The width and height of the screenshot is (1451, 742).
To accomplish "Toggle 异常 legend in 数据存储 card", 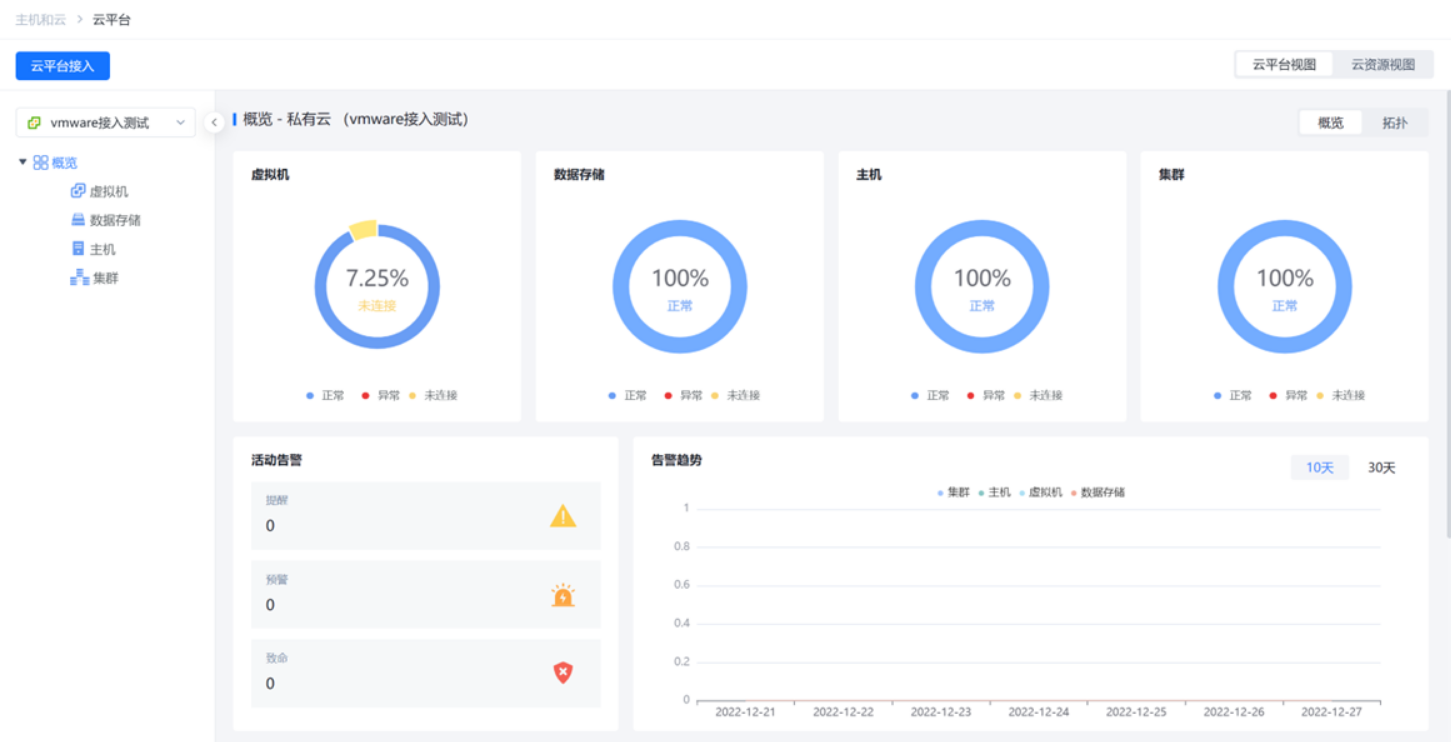I will (x=684, y=396).
